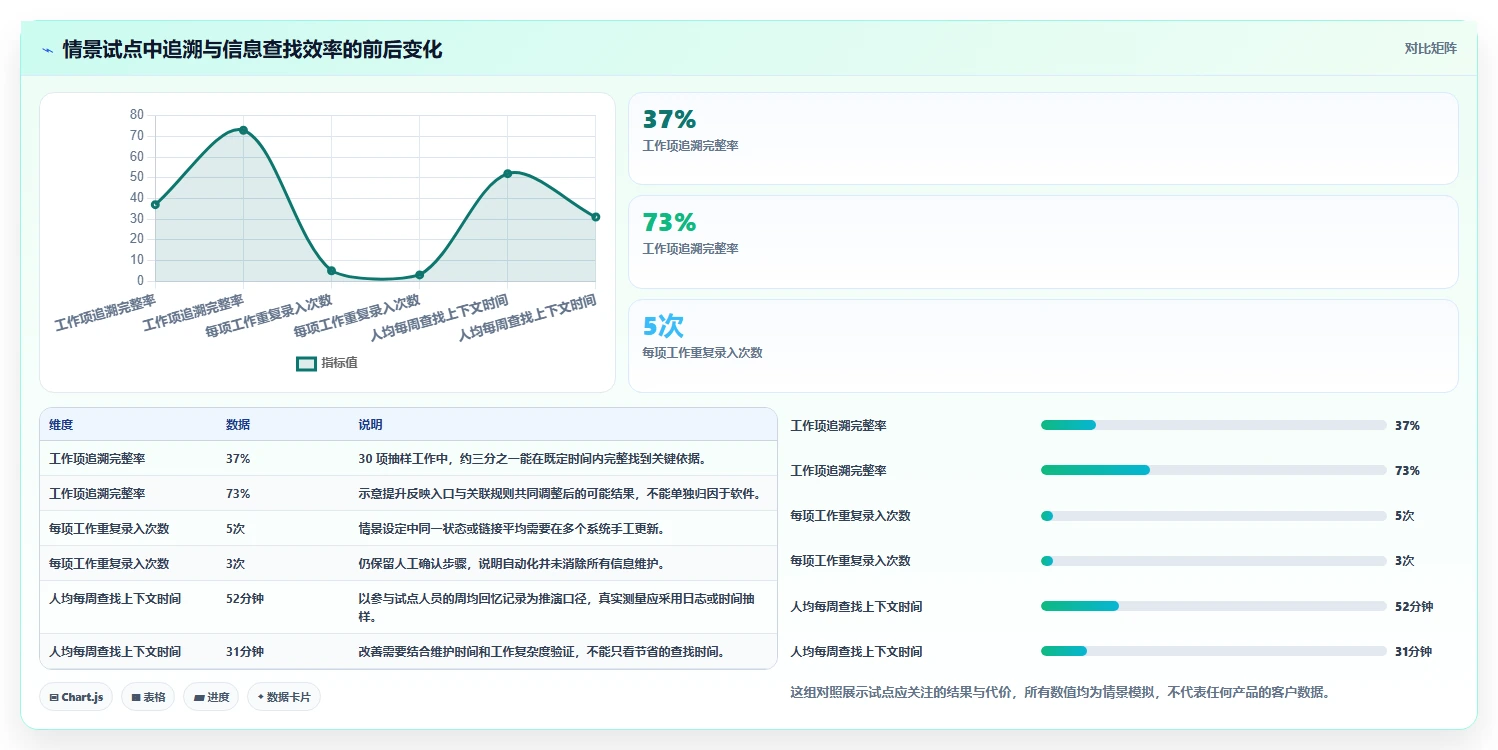
Task: Click the table cell showing 37%
Action: click(238, 459)
